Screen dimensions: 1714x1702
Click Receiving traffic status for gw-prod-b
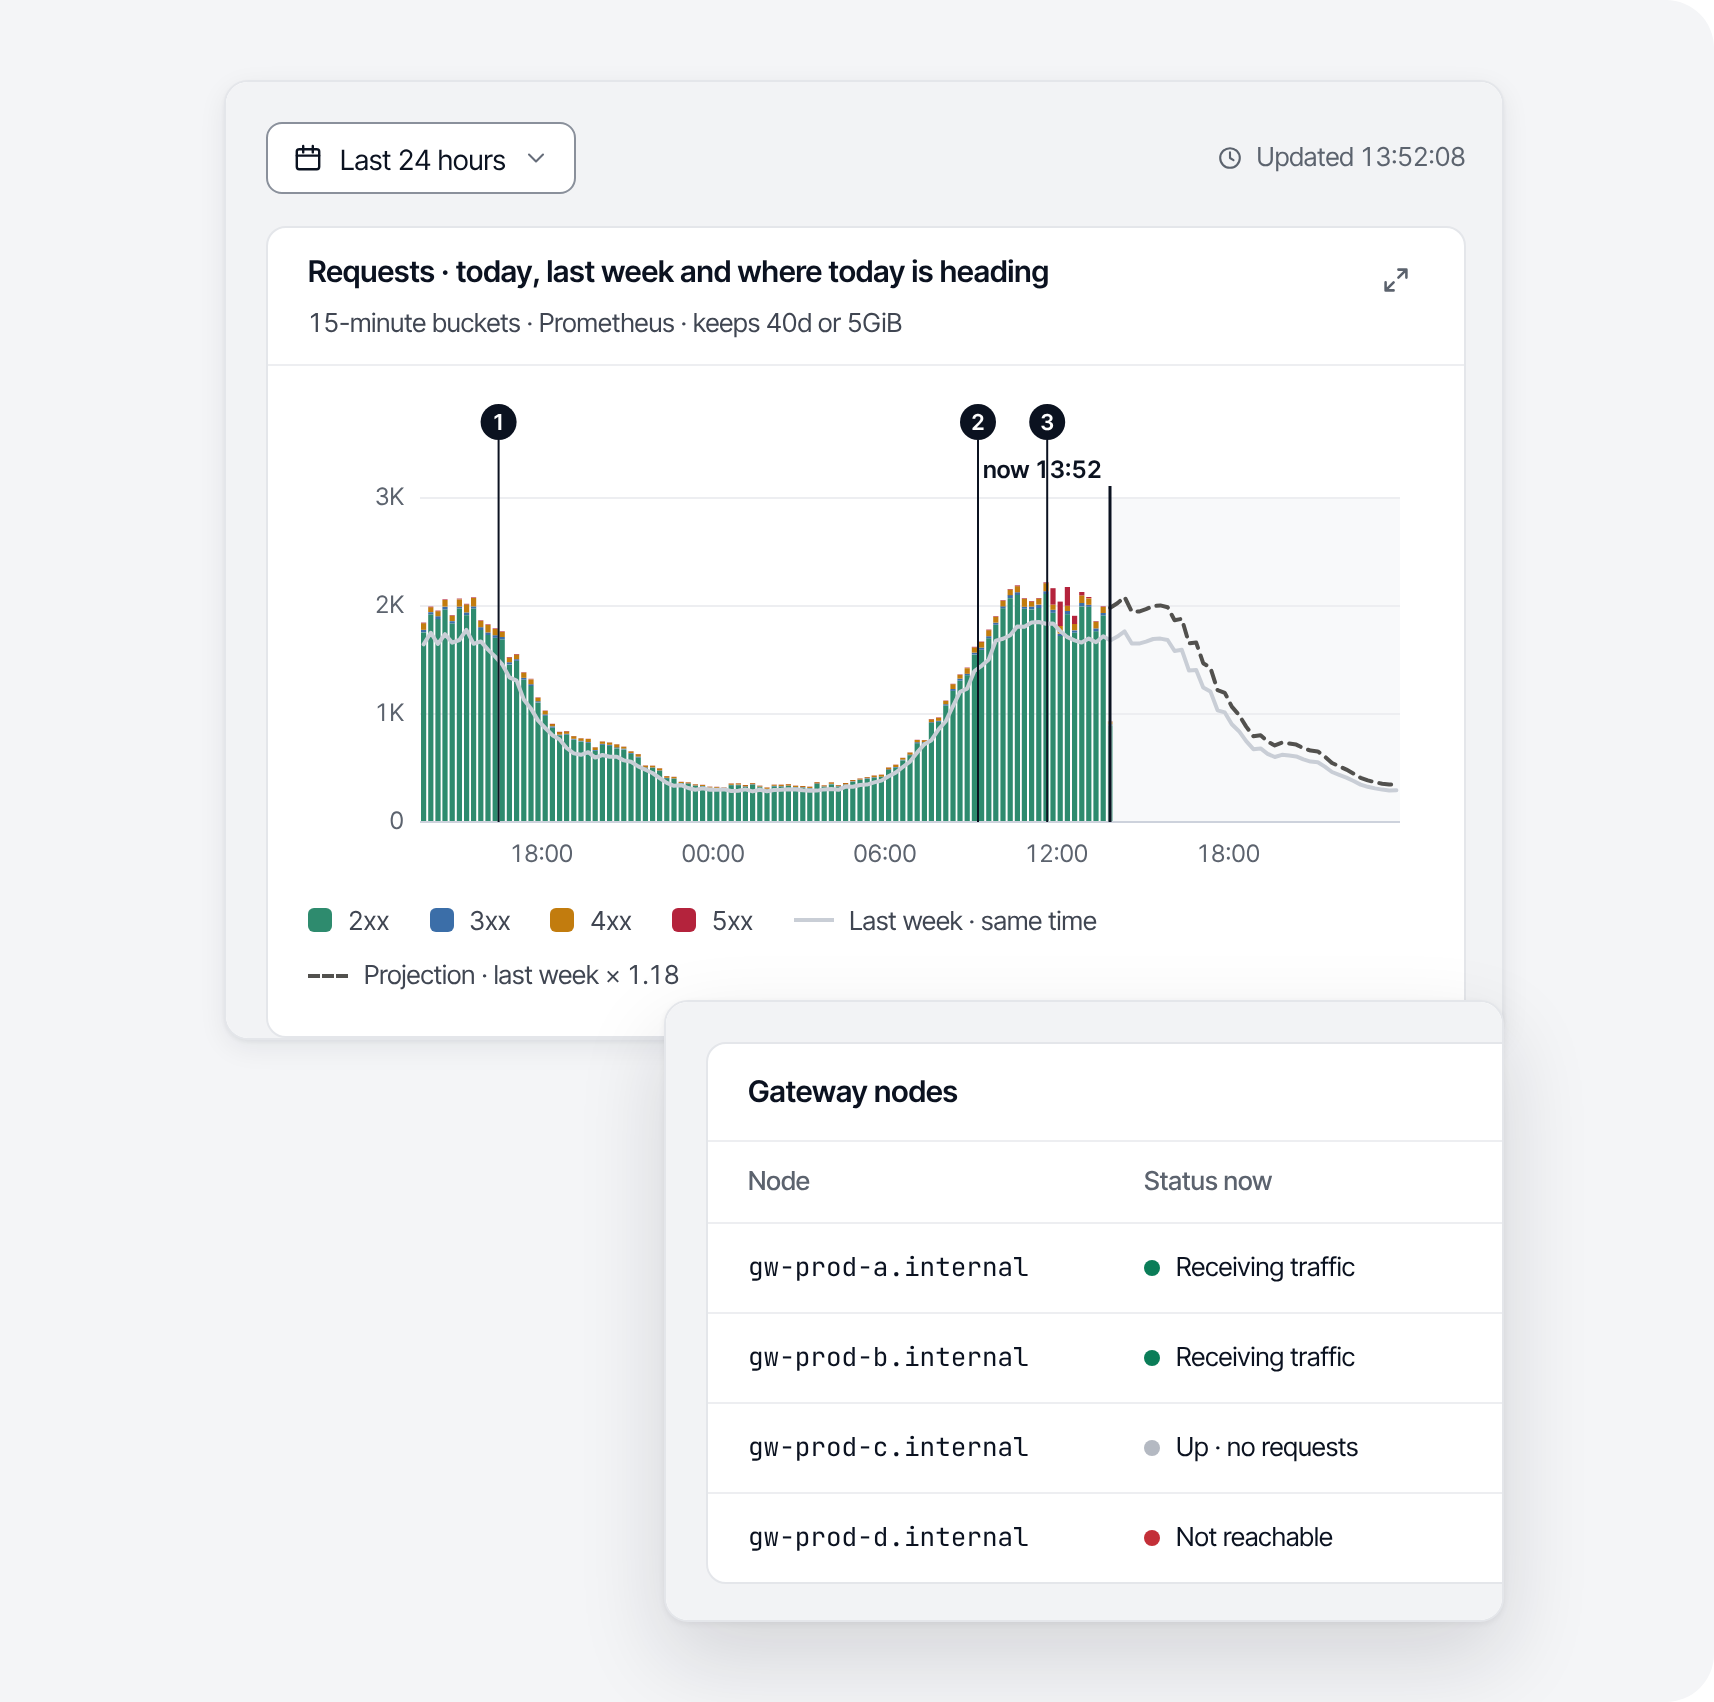tap(1249, 1357)
